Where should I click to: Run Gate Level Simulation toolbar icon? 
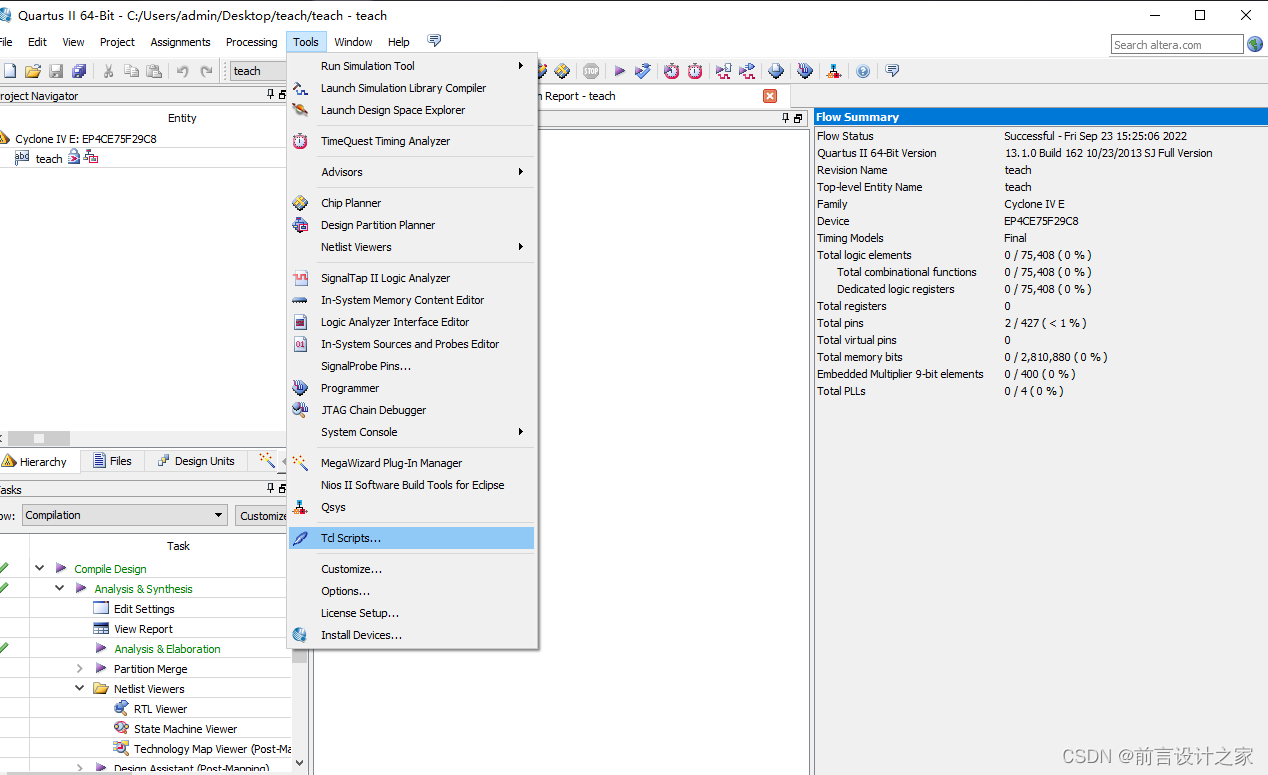pos(747,71)
